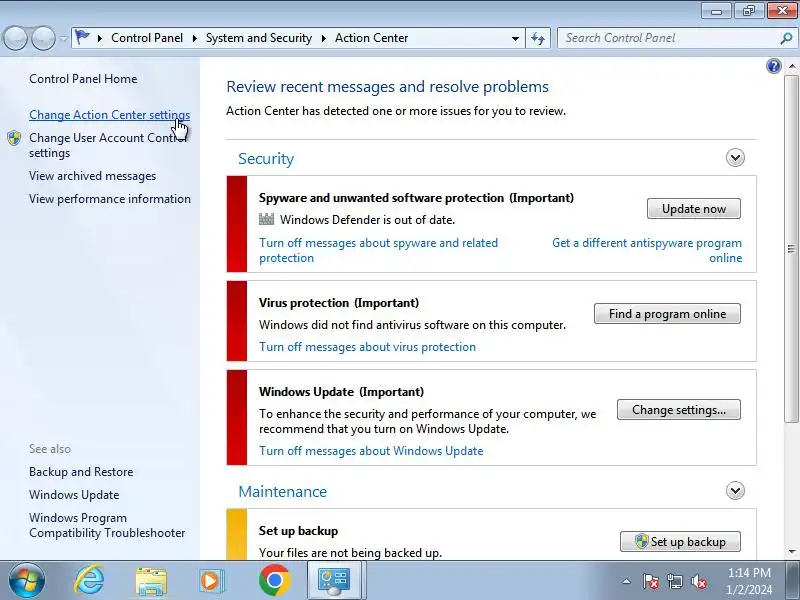Screen dimensions: 800x600
Task: Click Control Panel taskbar button
Action: (x=335, y=581)
